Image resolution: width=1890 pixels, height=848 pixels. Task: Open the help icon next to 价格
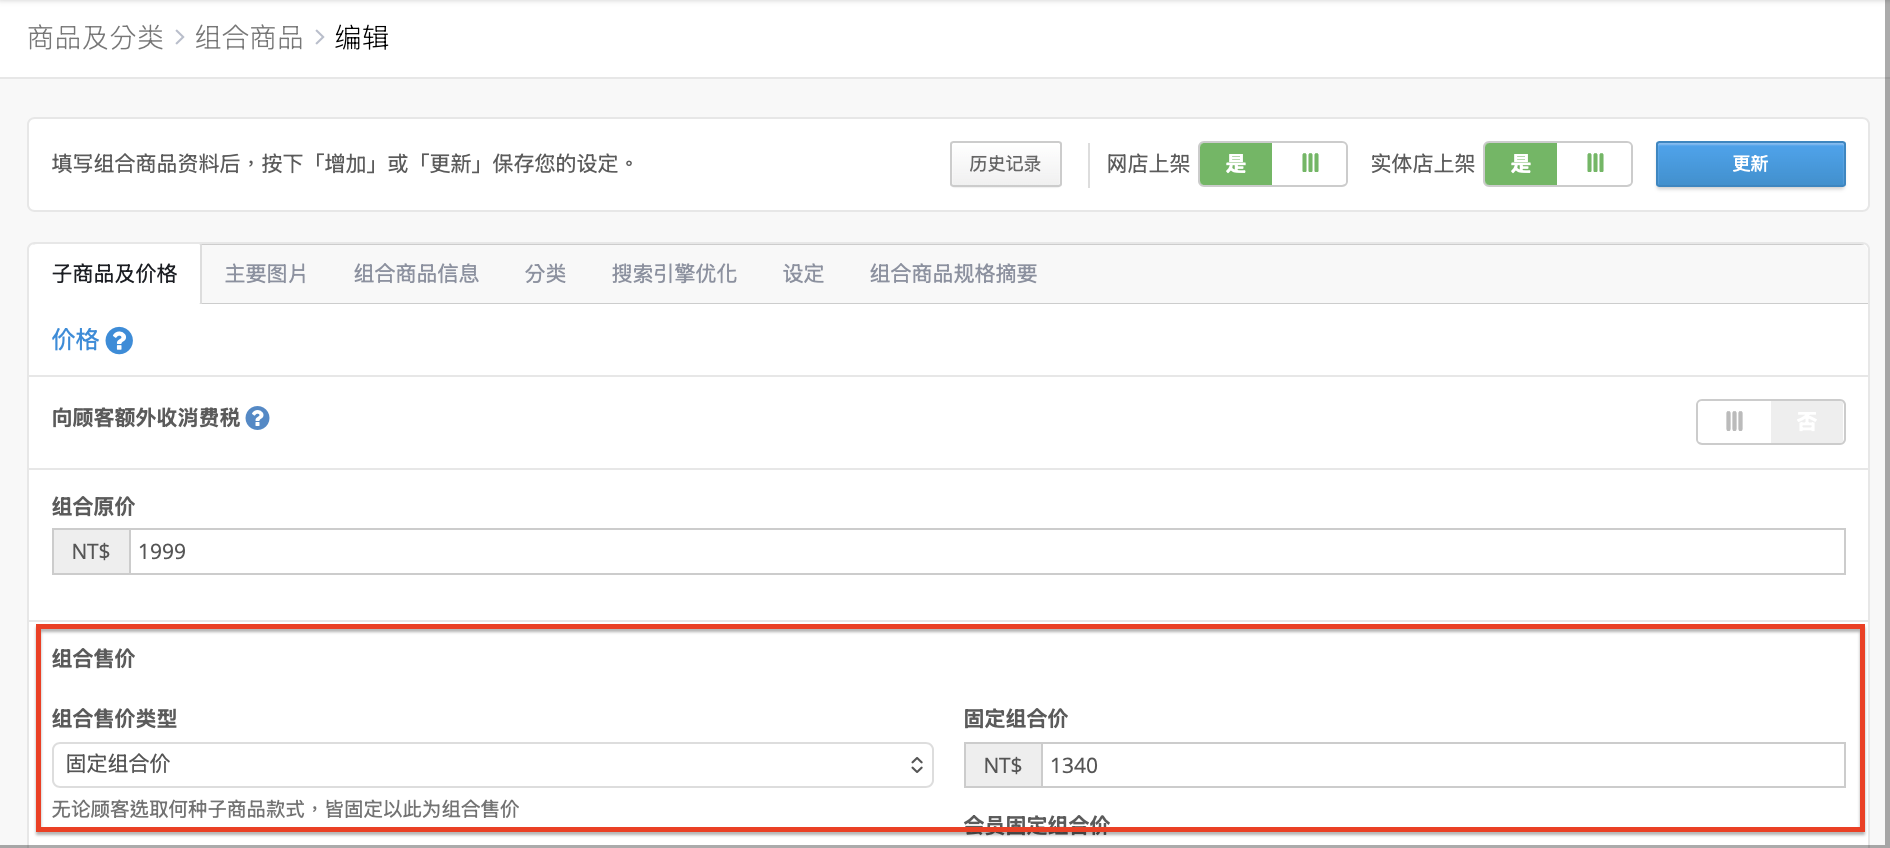[119, 341]
